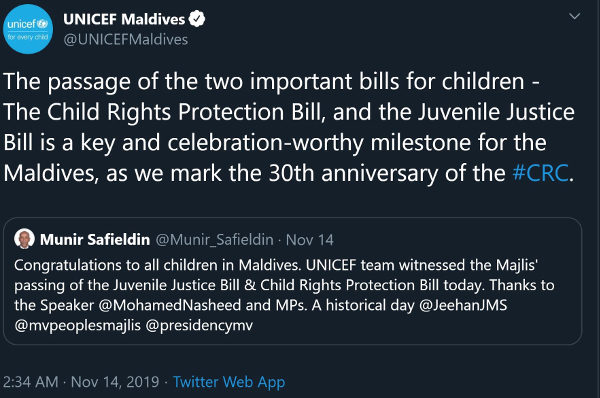Follow the #CRC hashtag link
600x398 pixels.
(x=540, y=173)
